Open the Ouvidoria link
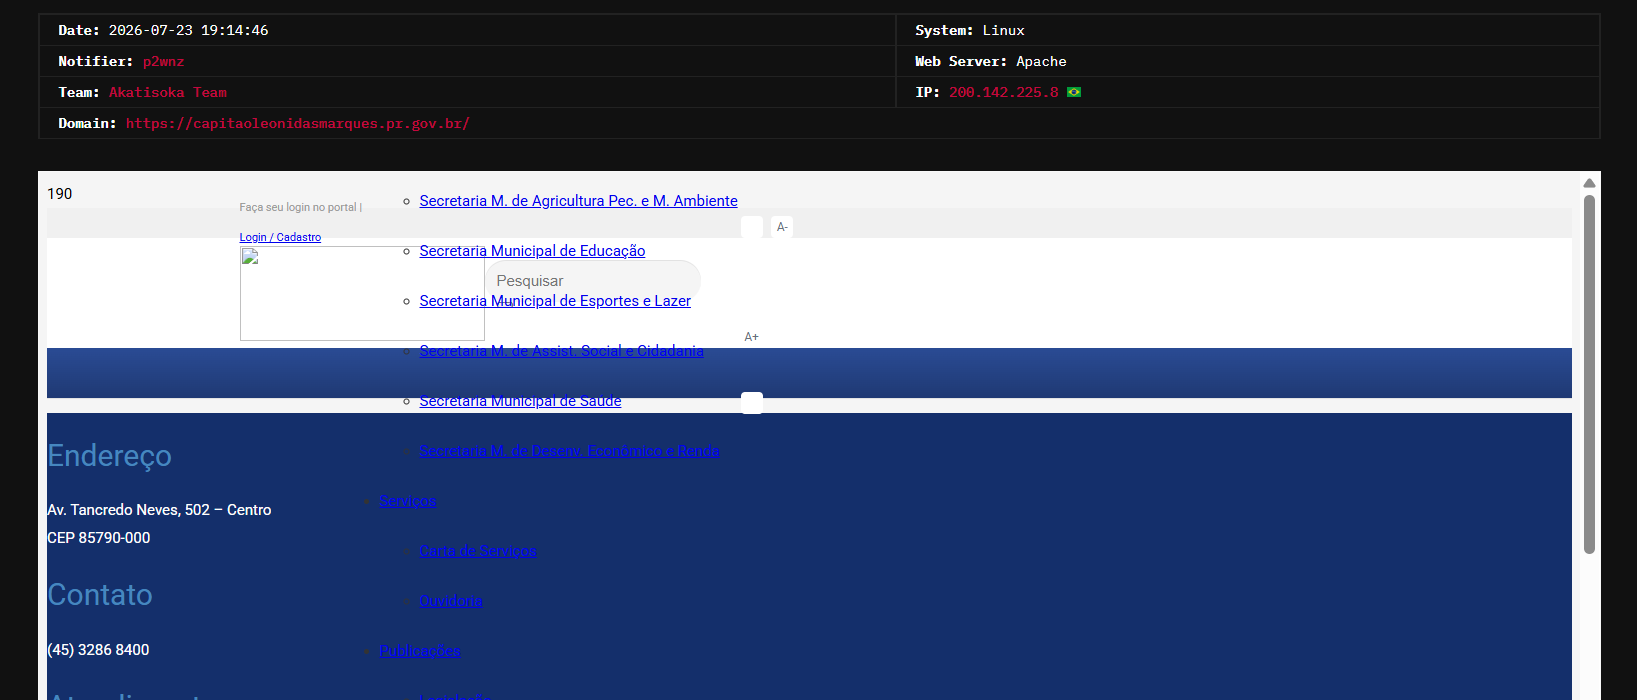1637x700 pixels. (x=451, y=601)
